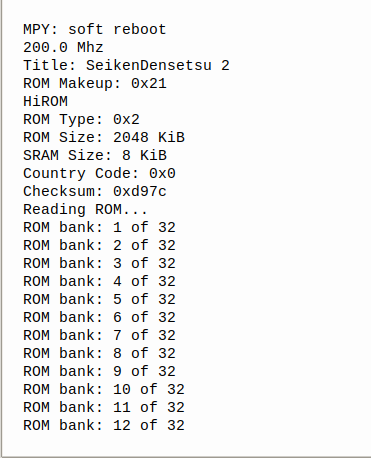Click the 'ROM bank: 3 of 32' line
Image resolution: width=371 pixels, height=458 pixels.
[x=99, y=263]
